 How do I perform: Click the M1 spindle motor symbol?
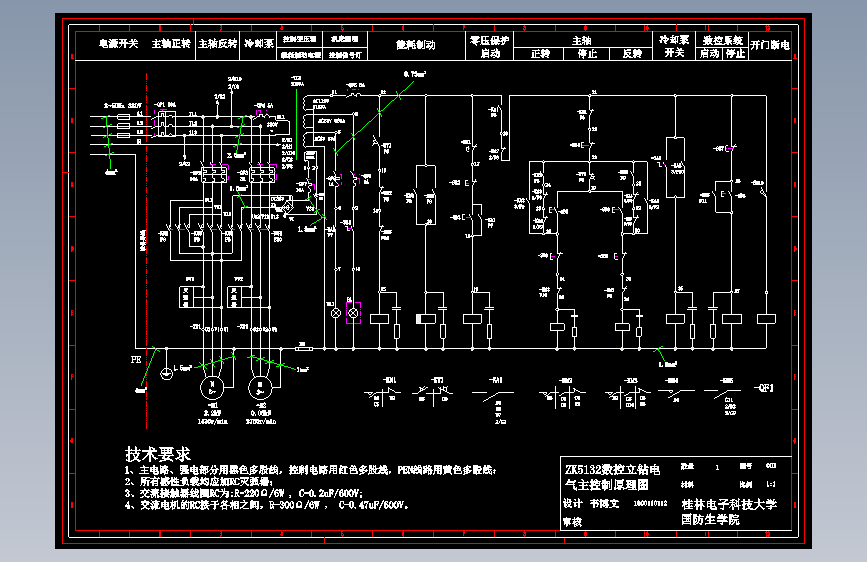(212, 388)
